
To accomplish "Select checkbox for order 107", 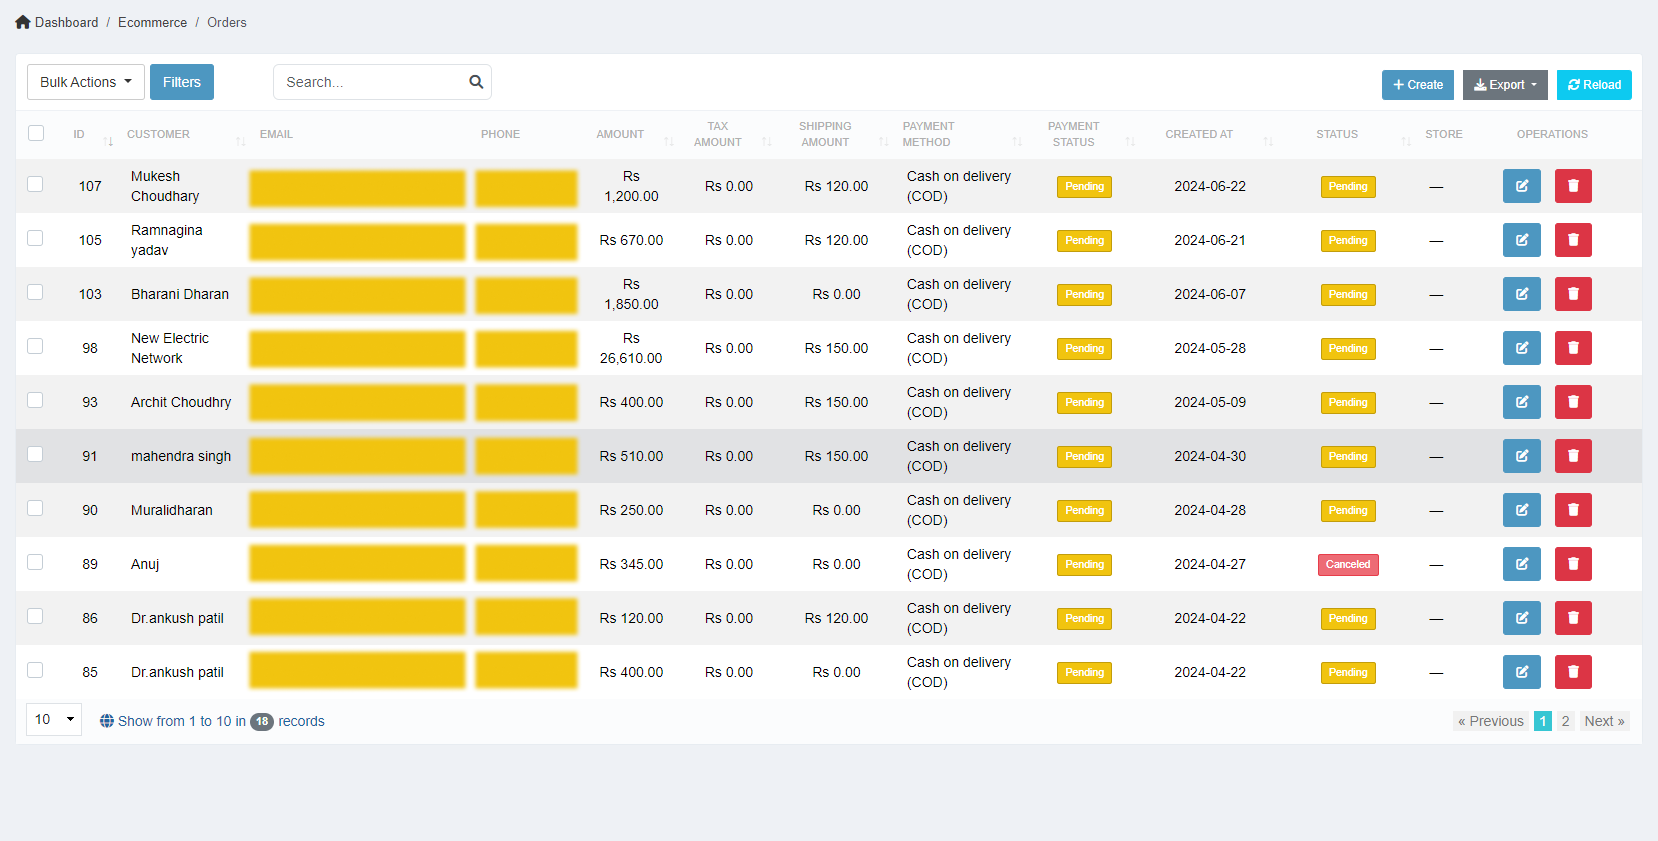I will click(35, 184).
